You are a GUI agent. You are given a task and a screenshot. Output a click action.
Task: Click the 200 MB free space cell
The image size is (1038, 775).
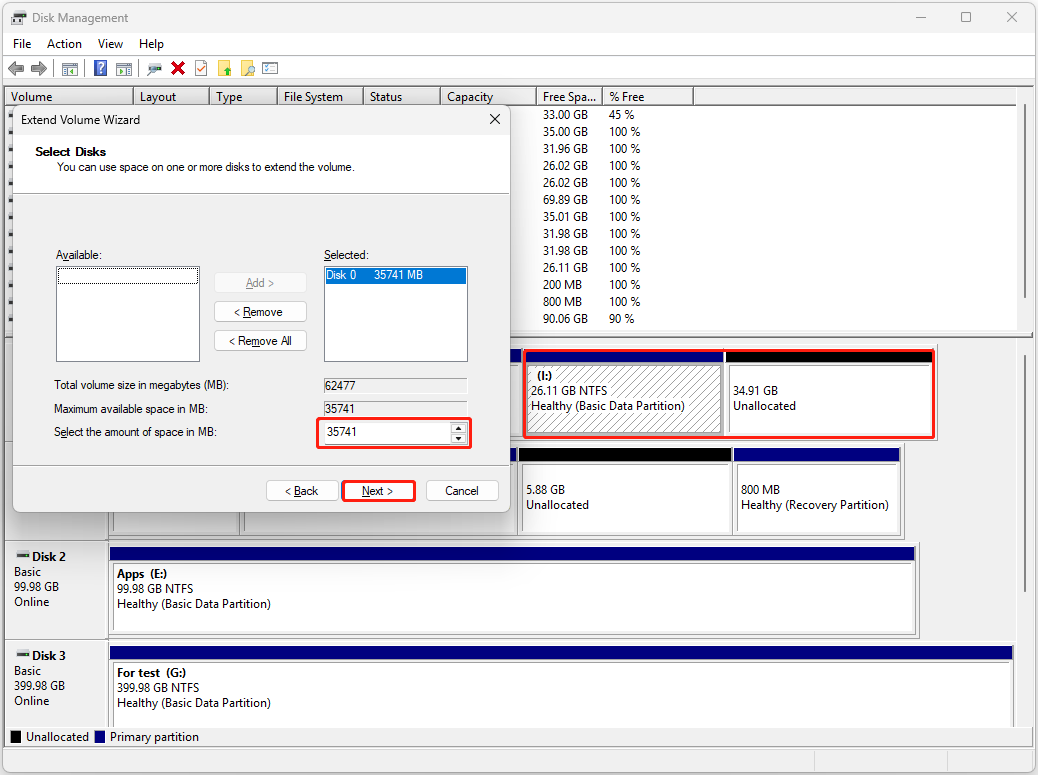click(x=562, y=285)
